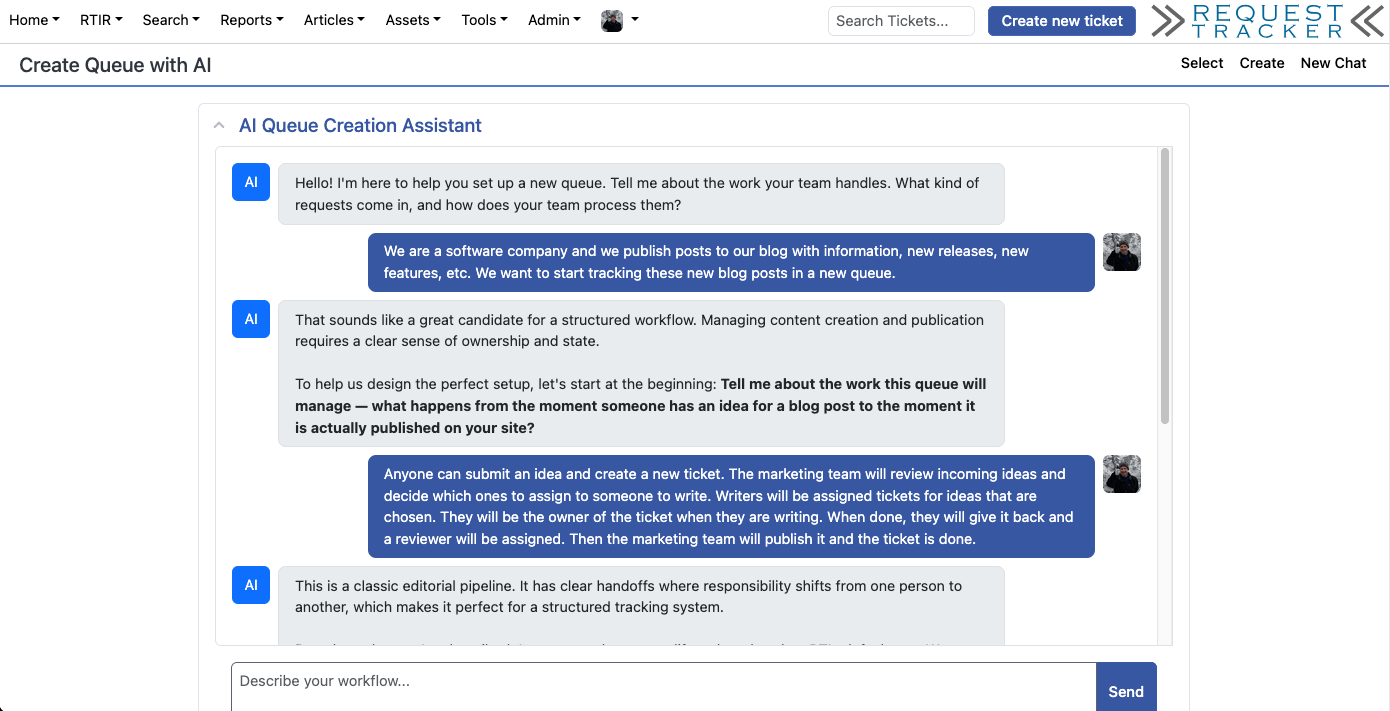Image resolution: width=1390 pixels, height=711 pixels.
Task: Click the Describe your workflow text box
Action: pos(664,688)
